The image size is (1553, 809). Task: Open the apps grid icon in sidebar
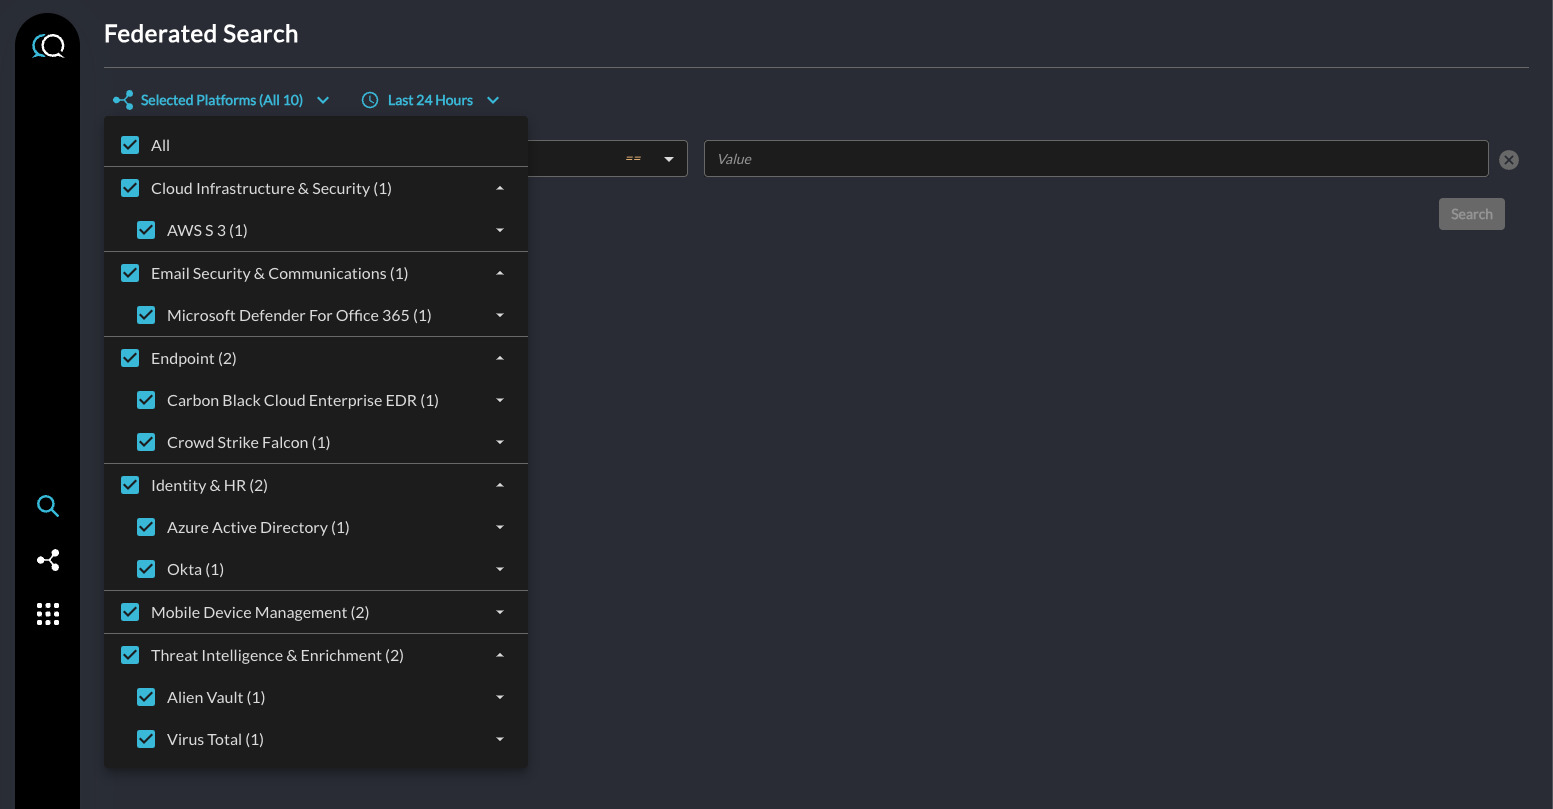pos(48,614)
